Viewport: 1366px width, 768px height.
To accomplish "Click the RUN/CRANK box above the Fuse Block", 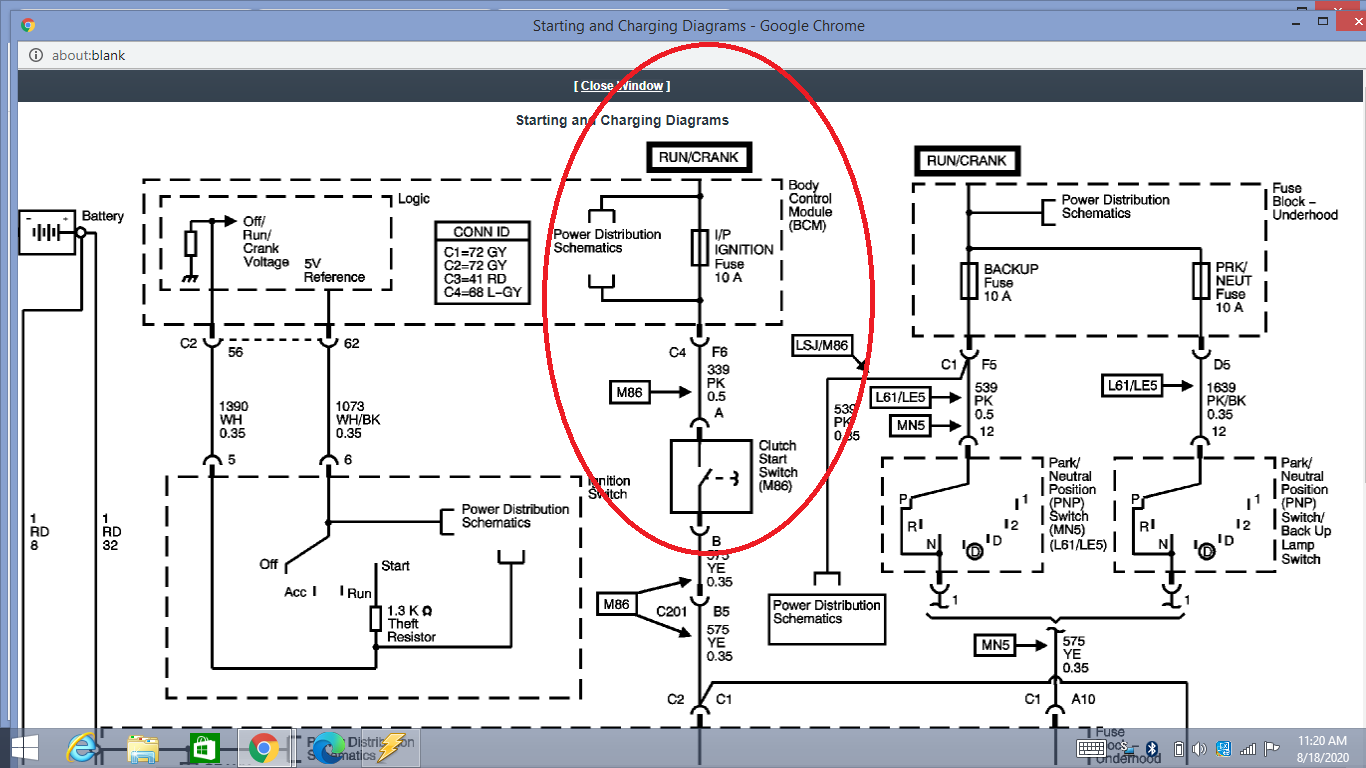I will point(967,160).
